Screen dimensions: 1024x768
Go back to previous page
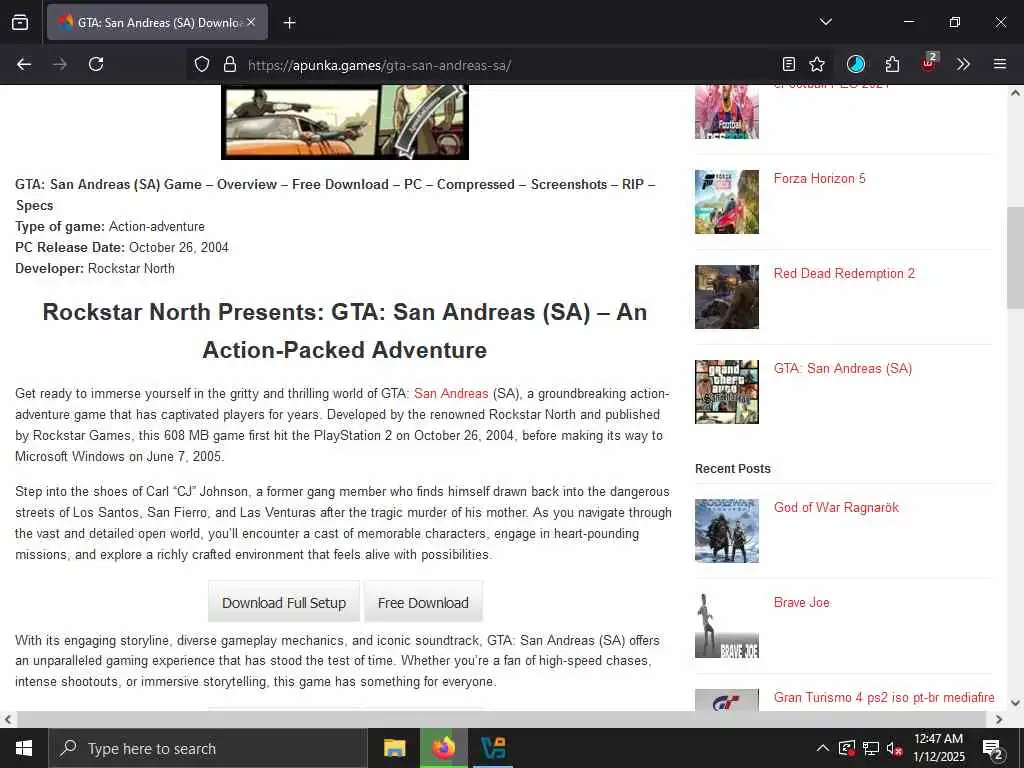point(24,64)
